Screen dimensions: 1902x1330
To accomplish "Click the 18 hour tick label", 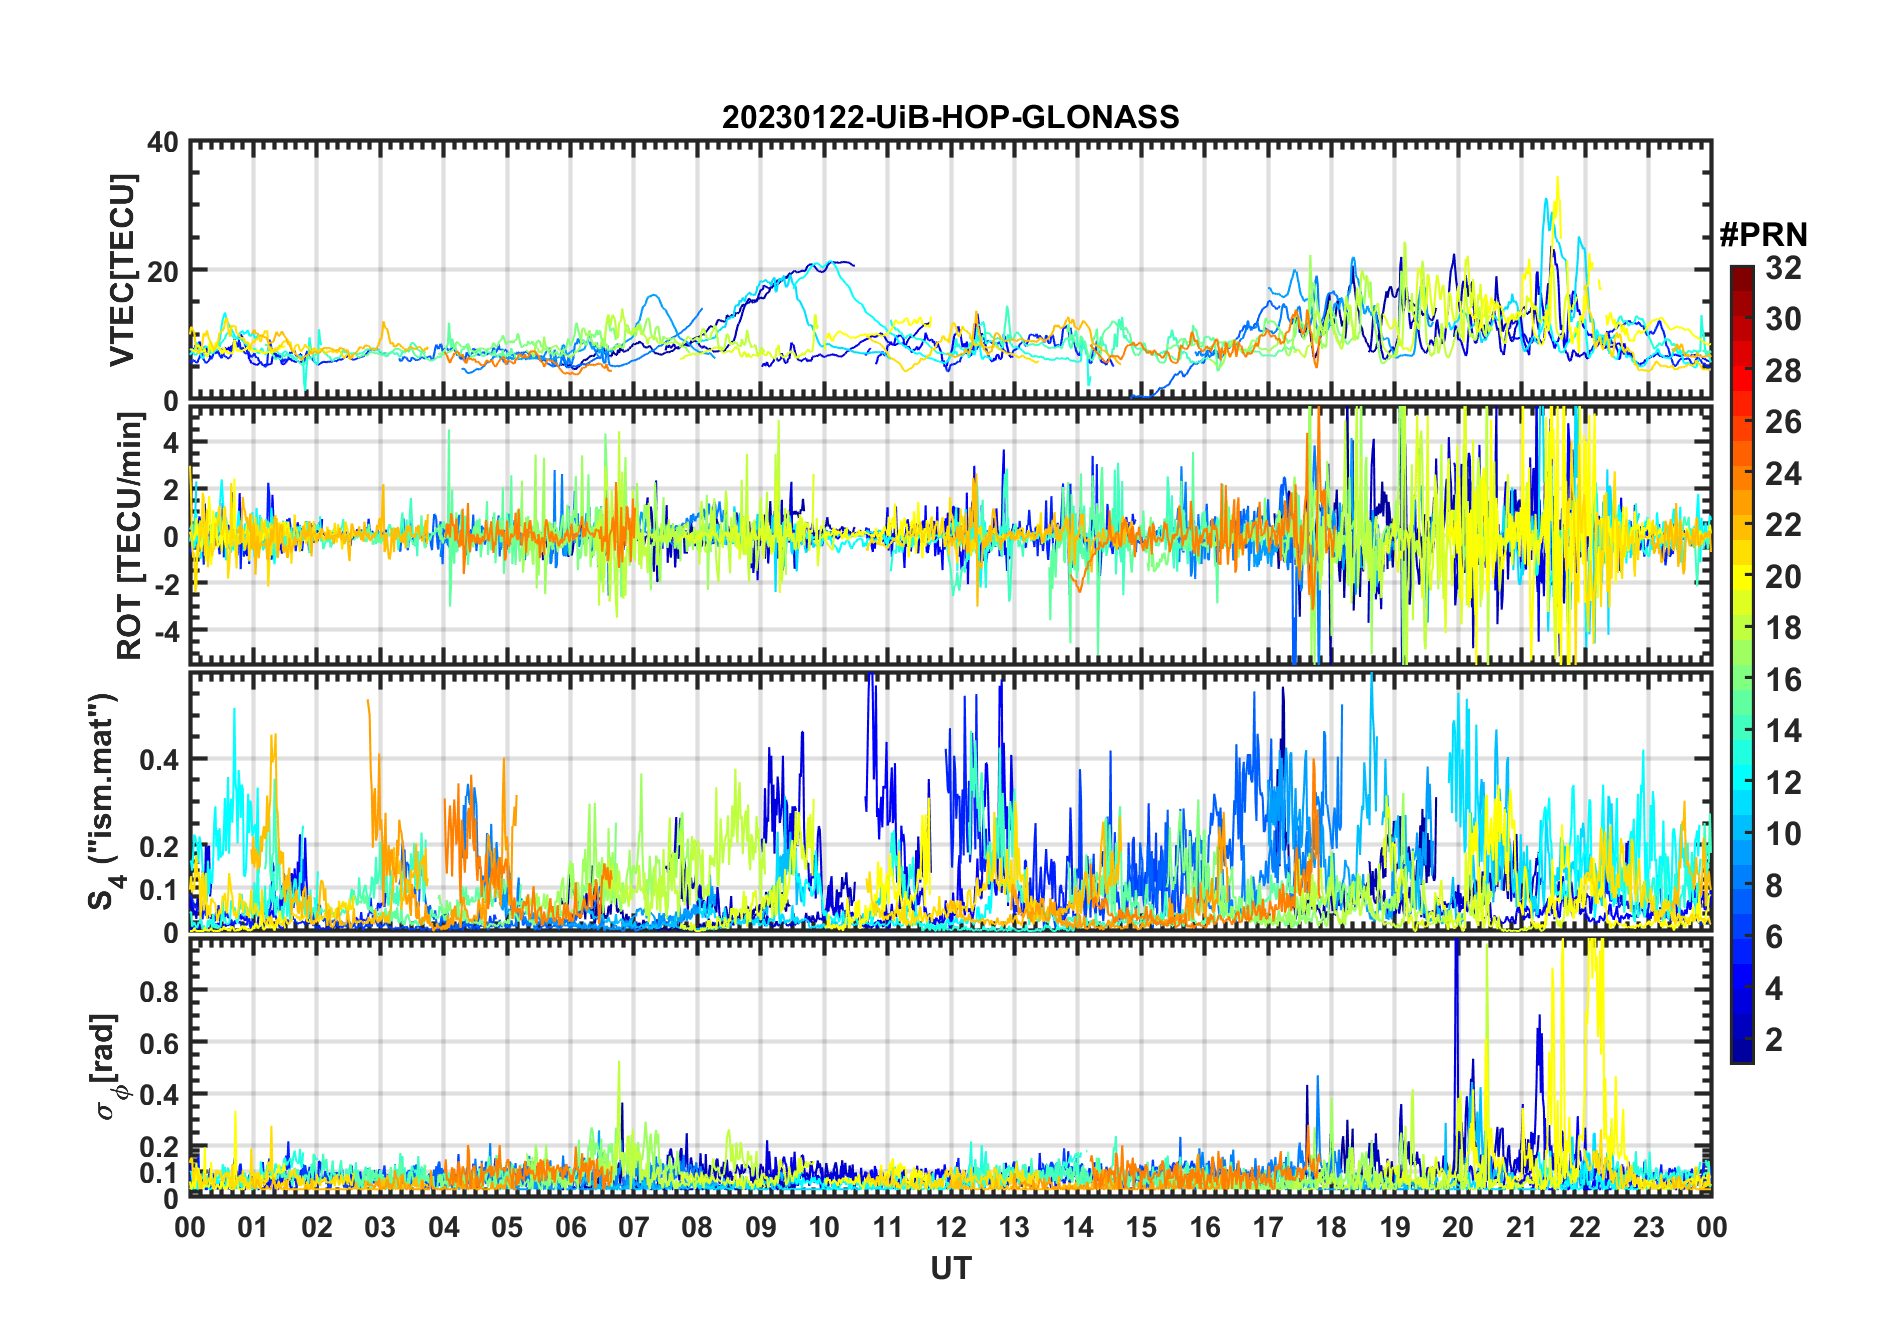I will (1331, 1227).
